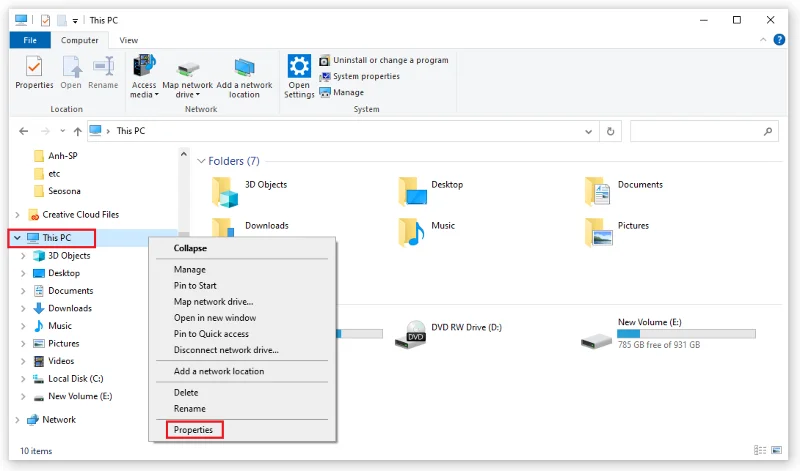Click the Open Settings gear icon
The height and width of the screenshot is (471, 800).
pyautogui.click(x=299, y=66)
